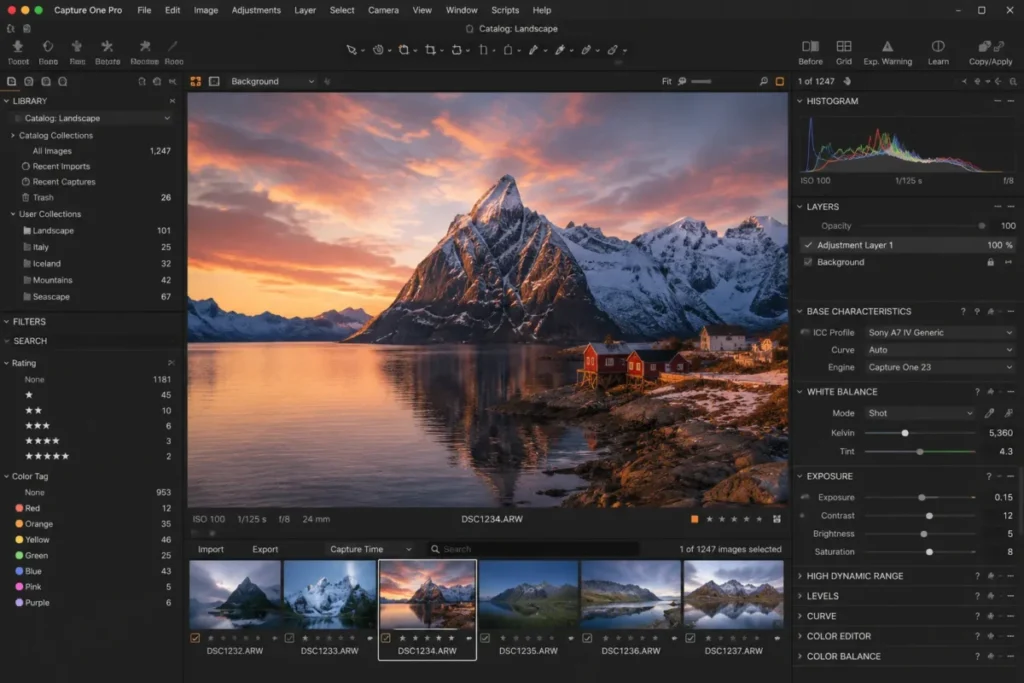
Task: Toggle the checkbox for DSC1235.ARW
Action: click(485, 638)
